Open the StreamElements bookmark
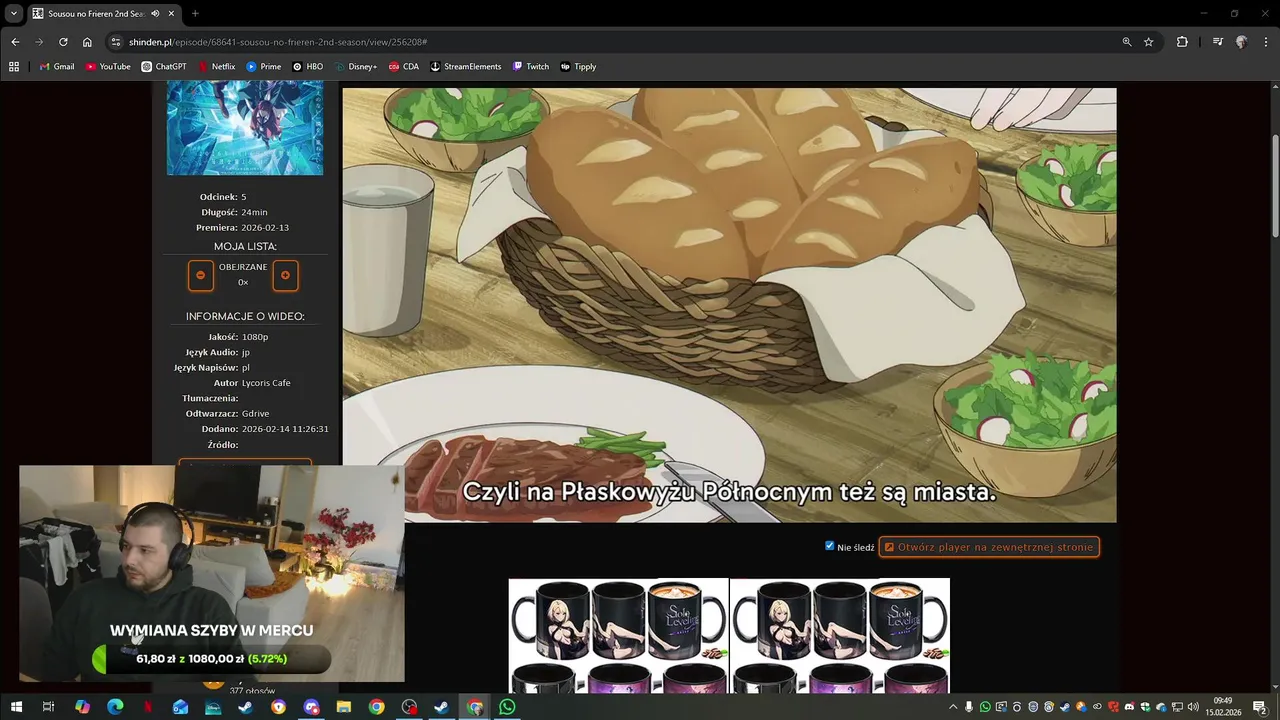 466,67
